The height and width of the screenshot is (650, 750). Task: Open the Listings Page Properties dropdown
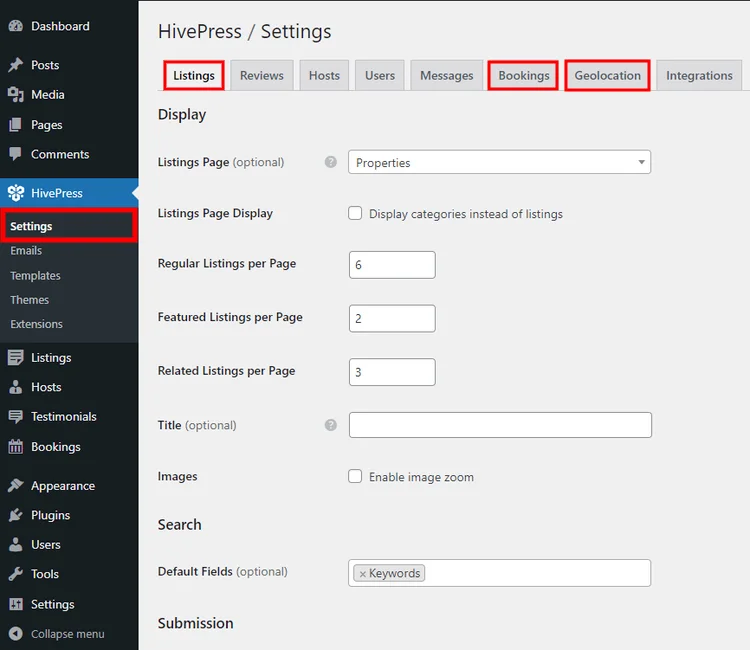click(499, 162)
